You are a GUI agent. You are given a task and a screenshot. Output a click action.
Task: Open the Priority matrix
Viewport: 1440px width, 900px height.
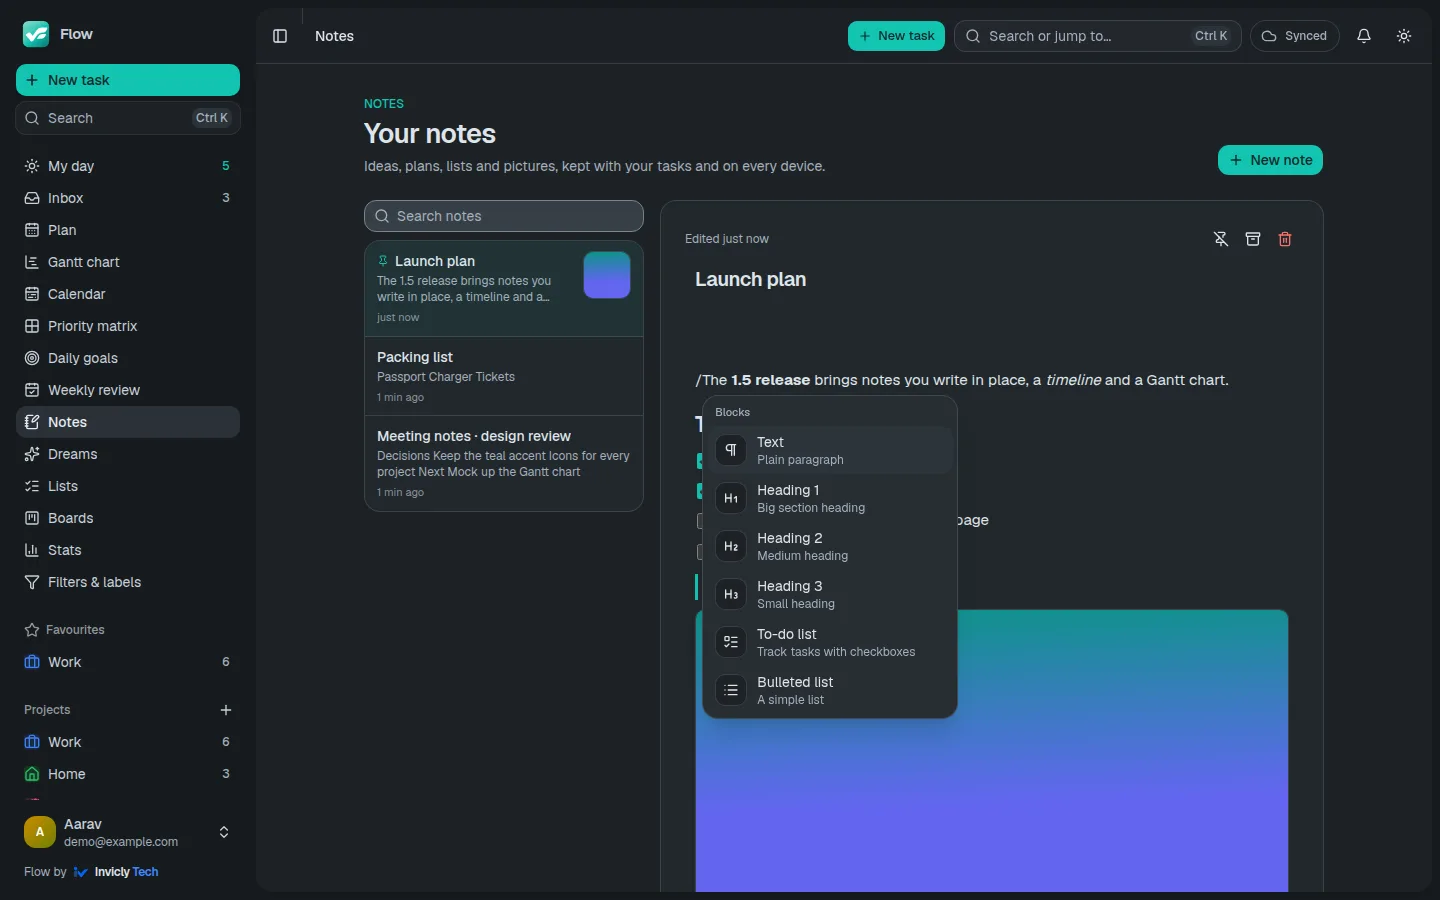click(128, 326)
